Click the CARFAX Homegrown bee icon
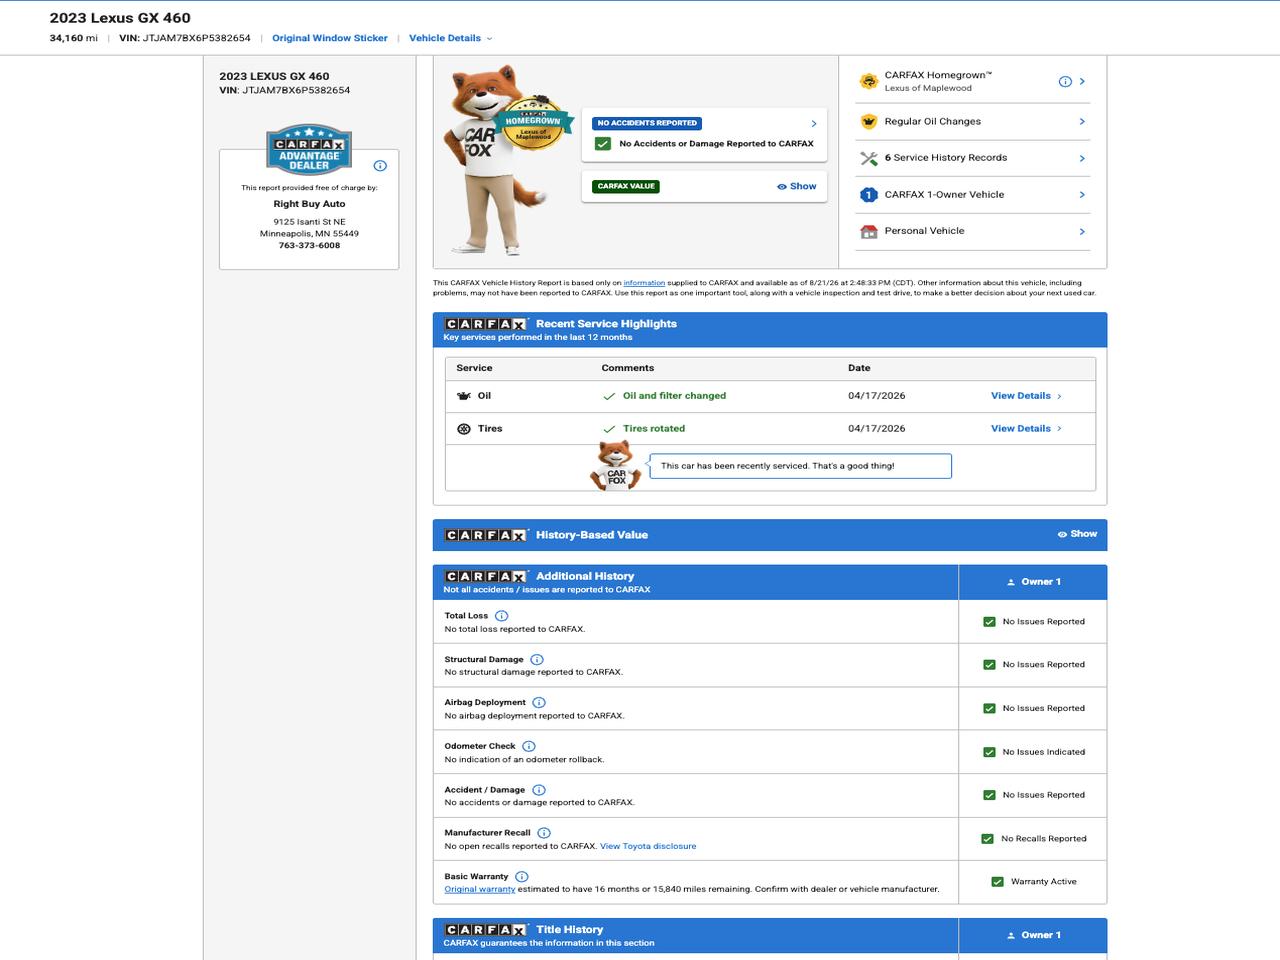The height and width of the screenshot is (960, 1280). (x=868, y=81)
